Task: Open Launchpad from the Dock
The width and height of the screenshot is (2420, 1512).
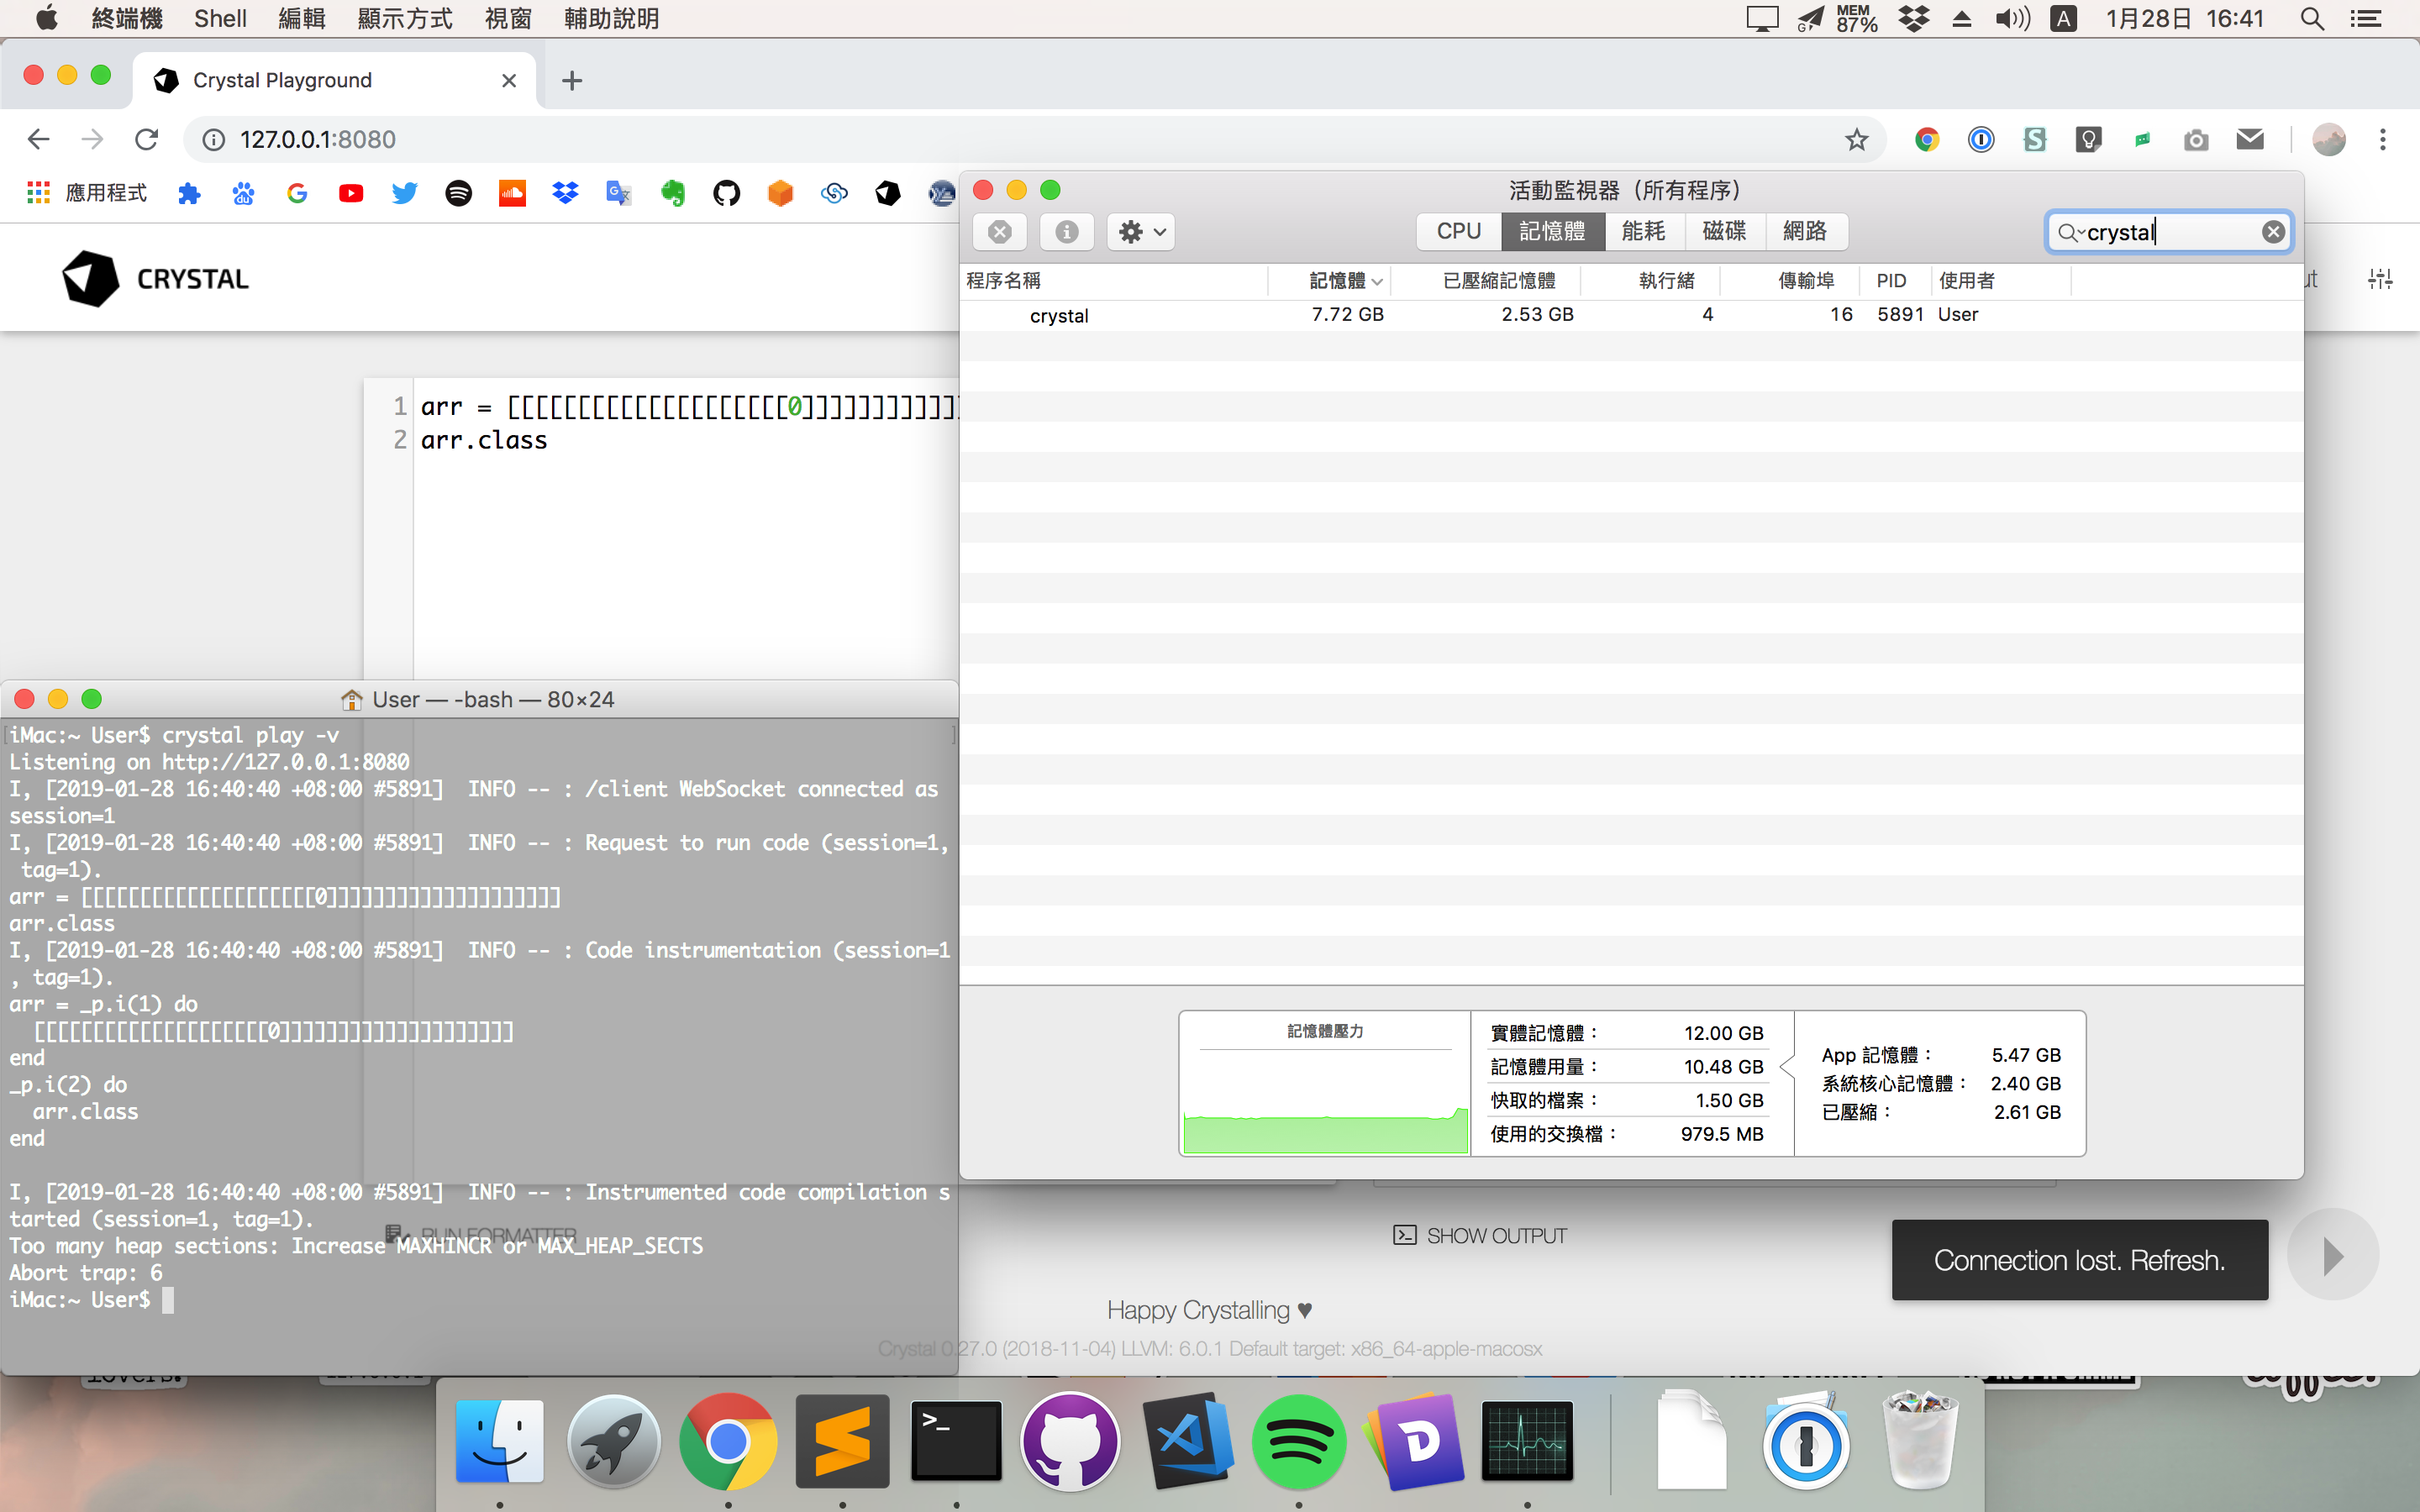Action: 614,1440
